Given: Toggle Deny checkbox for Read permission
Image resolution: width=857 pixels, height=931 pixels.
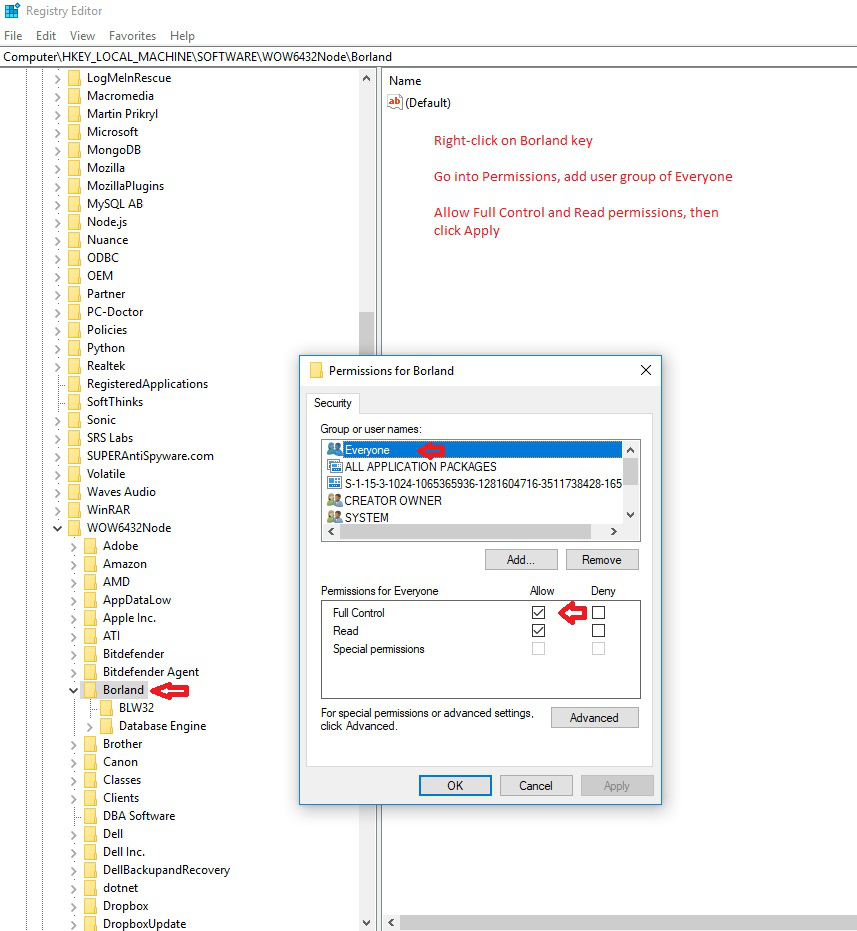Looking at the screenshot, I should coord(598,630).
